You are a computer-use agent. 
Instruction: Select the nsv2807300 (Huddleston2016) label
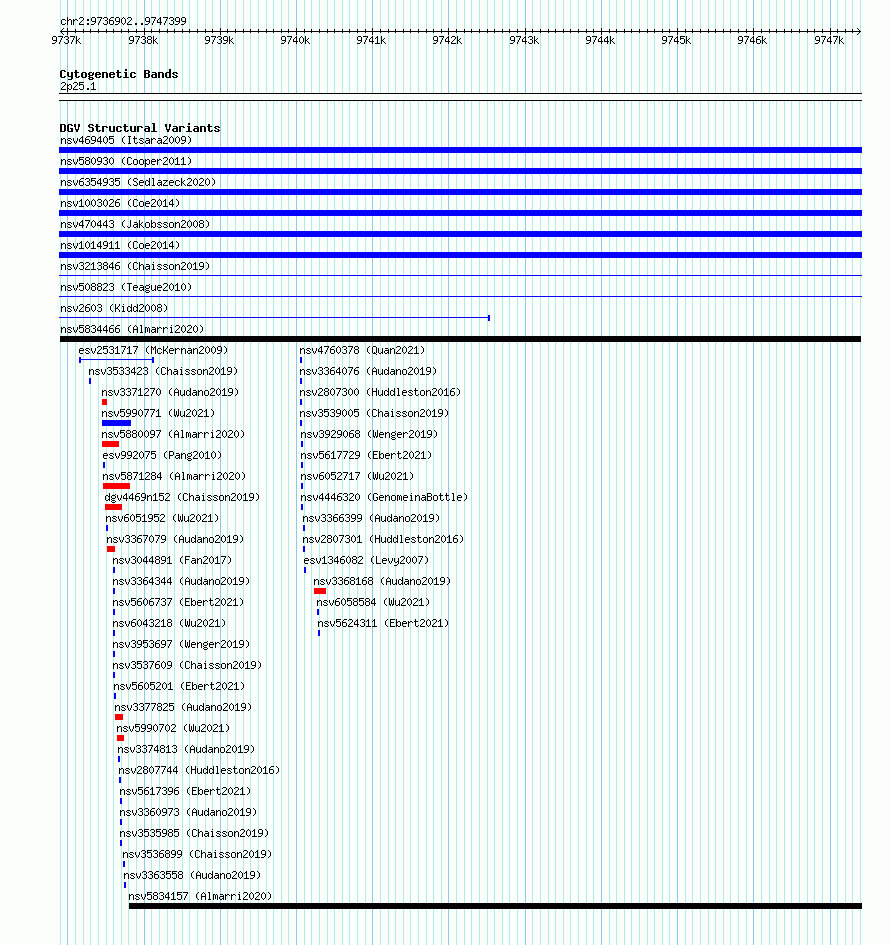point(380,393)
